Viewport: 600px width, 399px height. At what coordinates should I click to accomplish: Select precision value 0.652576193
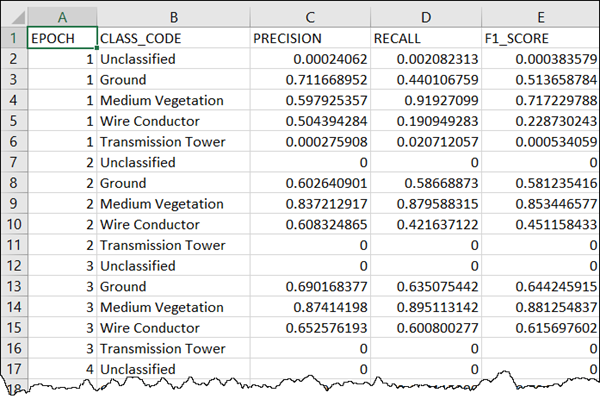[310, 327]
